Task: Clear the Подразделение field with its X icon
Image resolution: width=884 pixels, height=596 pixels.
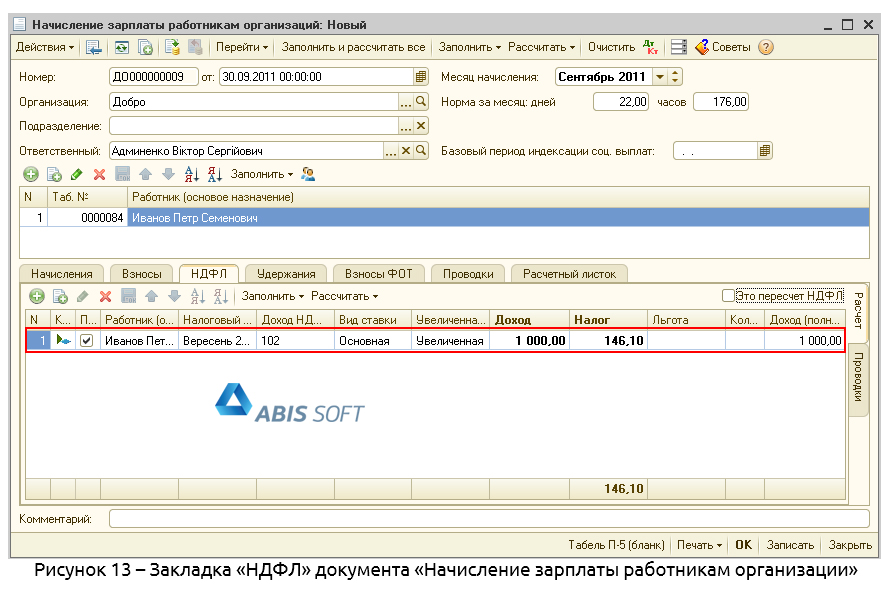Action: click(x=421, y=126)
